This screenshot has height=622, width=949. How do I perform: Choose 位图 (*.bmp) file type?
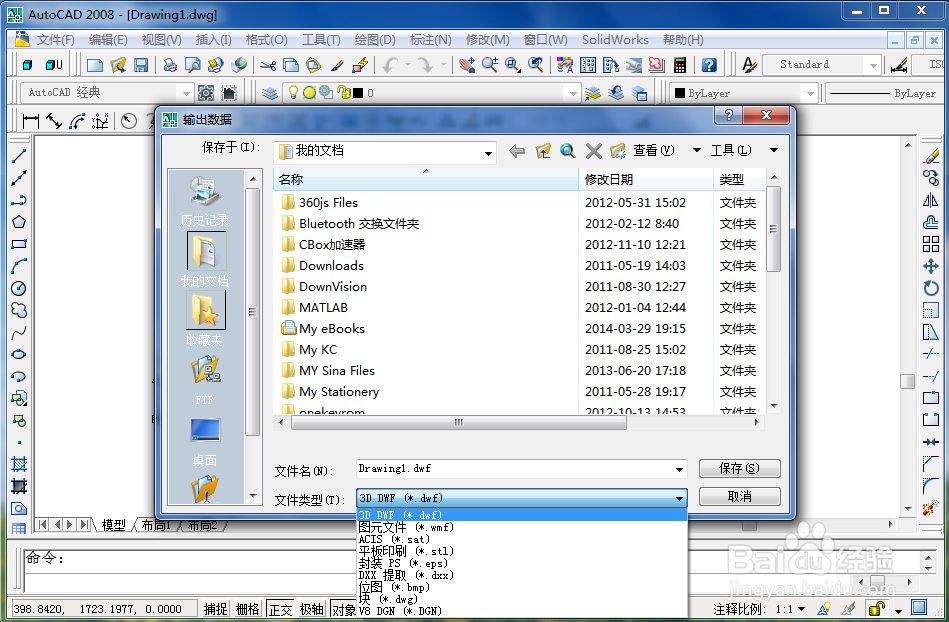[522, 587]
